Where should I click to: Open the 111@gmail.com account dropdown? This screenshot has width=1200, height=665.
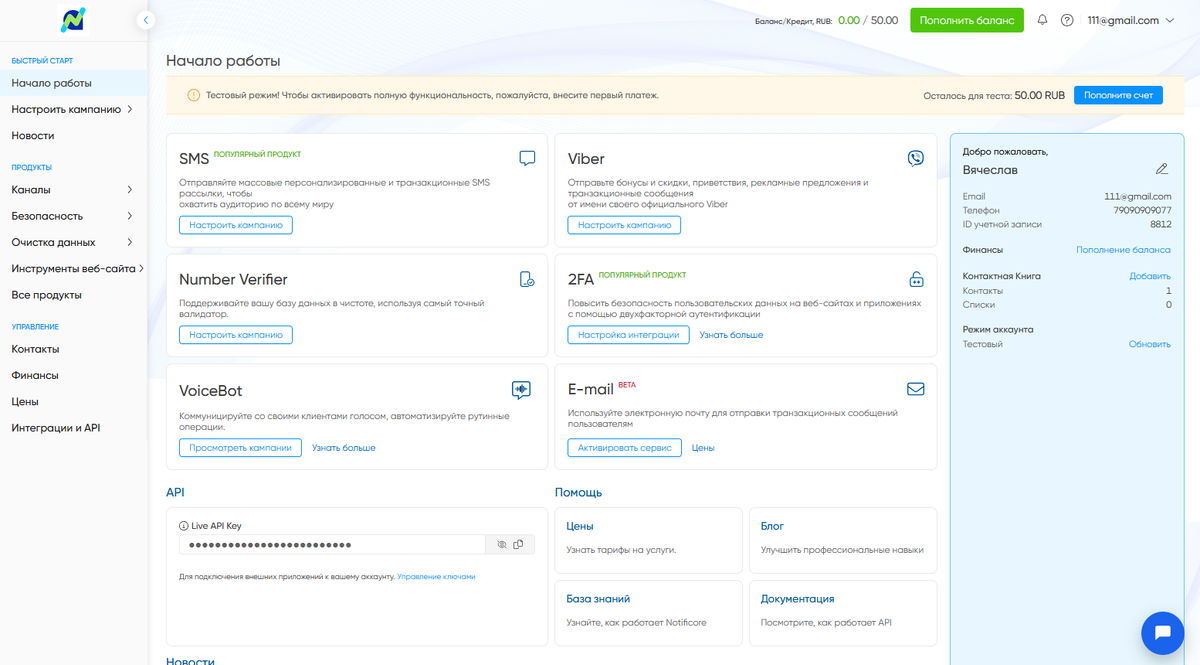1130,20
